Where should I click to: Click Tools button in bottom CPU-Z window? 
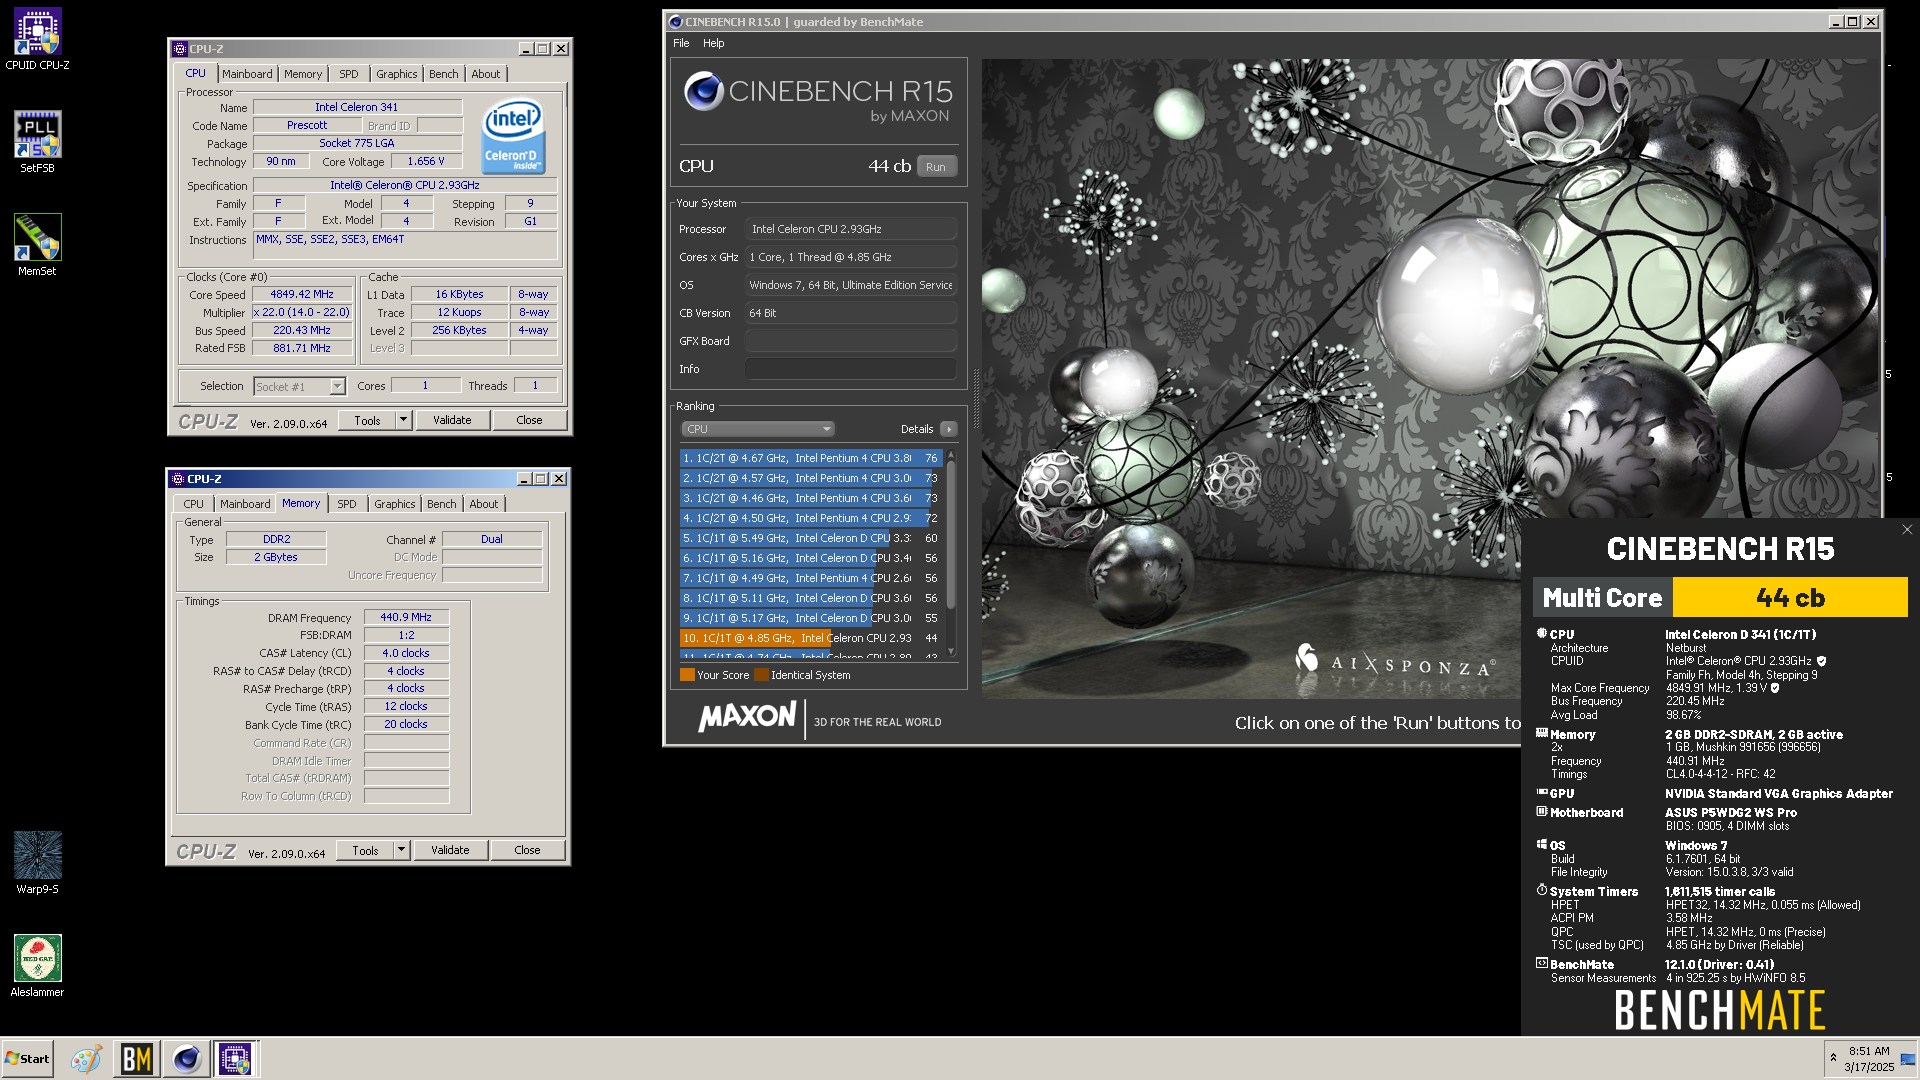click(x=365, y=851)
